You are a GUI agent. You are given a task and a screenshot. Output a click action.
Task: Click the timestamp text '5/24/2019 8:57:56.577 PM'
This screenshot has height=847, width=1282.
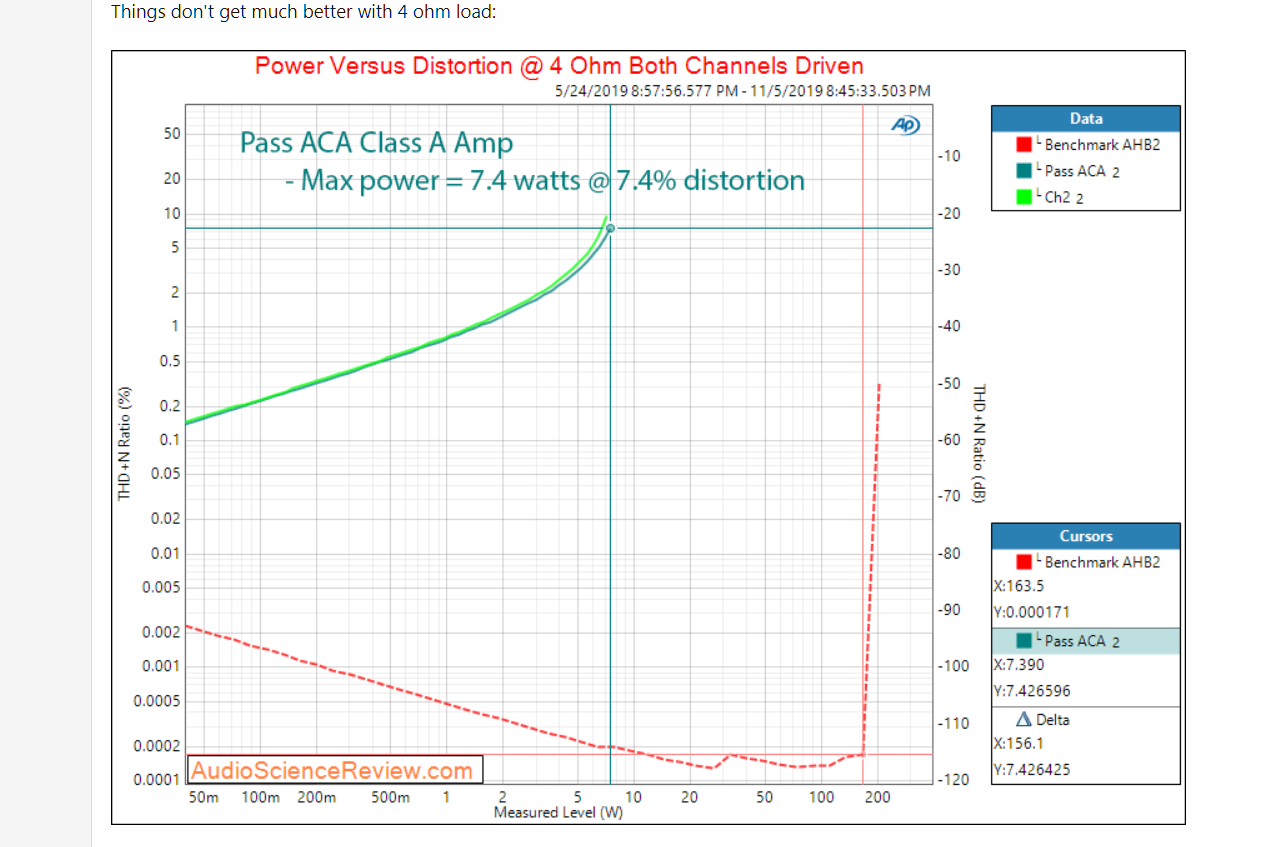pyautogui.click(x=647, y=91)
